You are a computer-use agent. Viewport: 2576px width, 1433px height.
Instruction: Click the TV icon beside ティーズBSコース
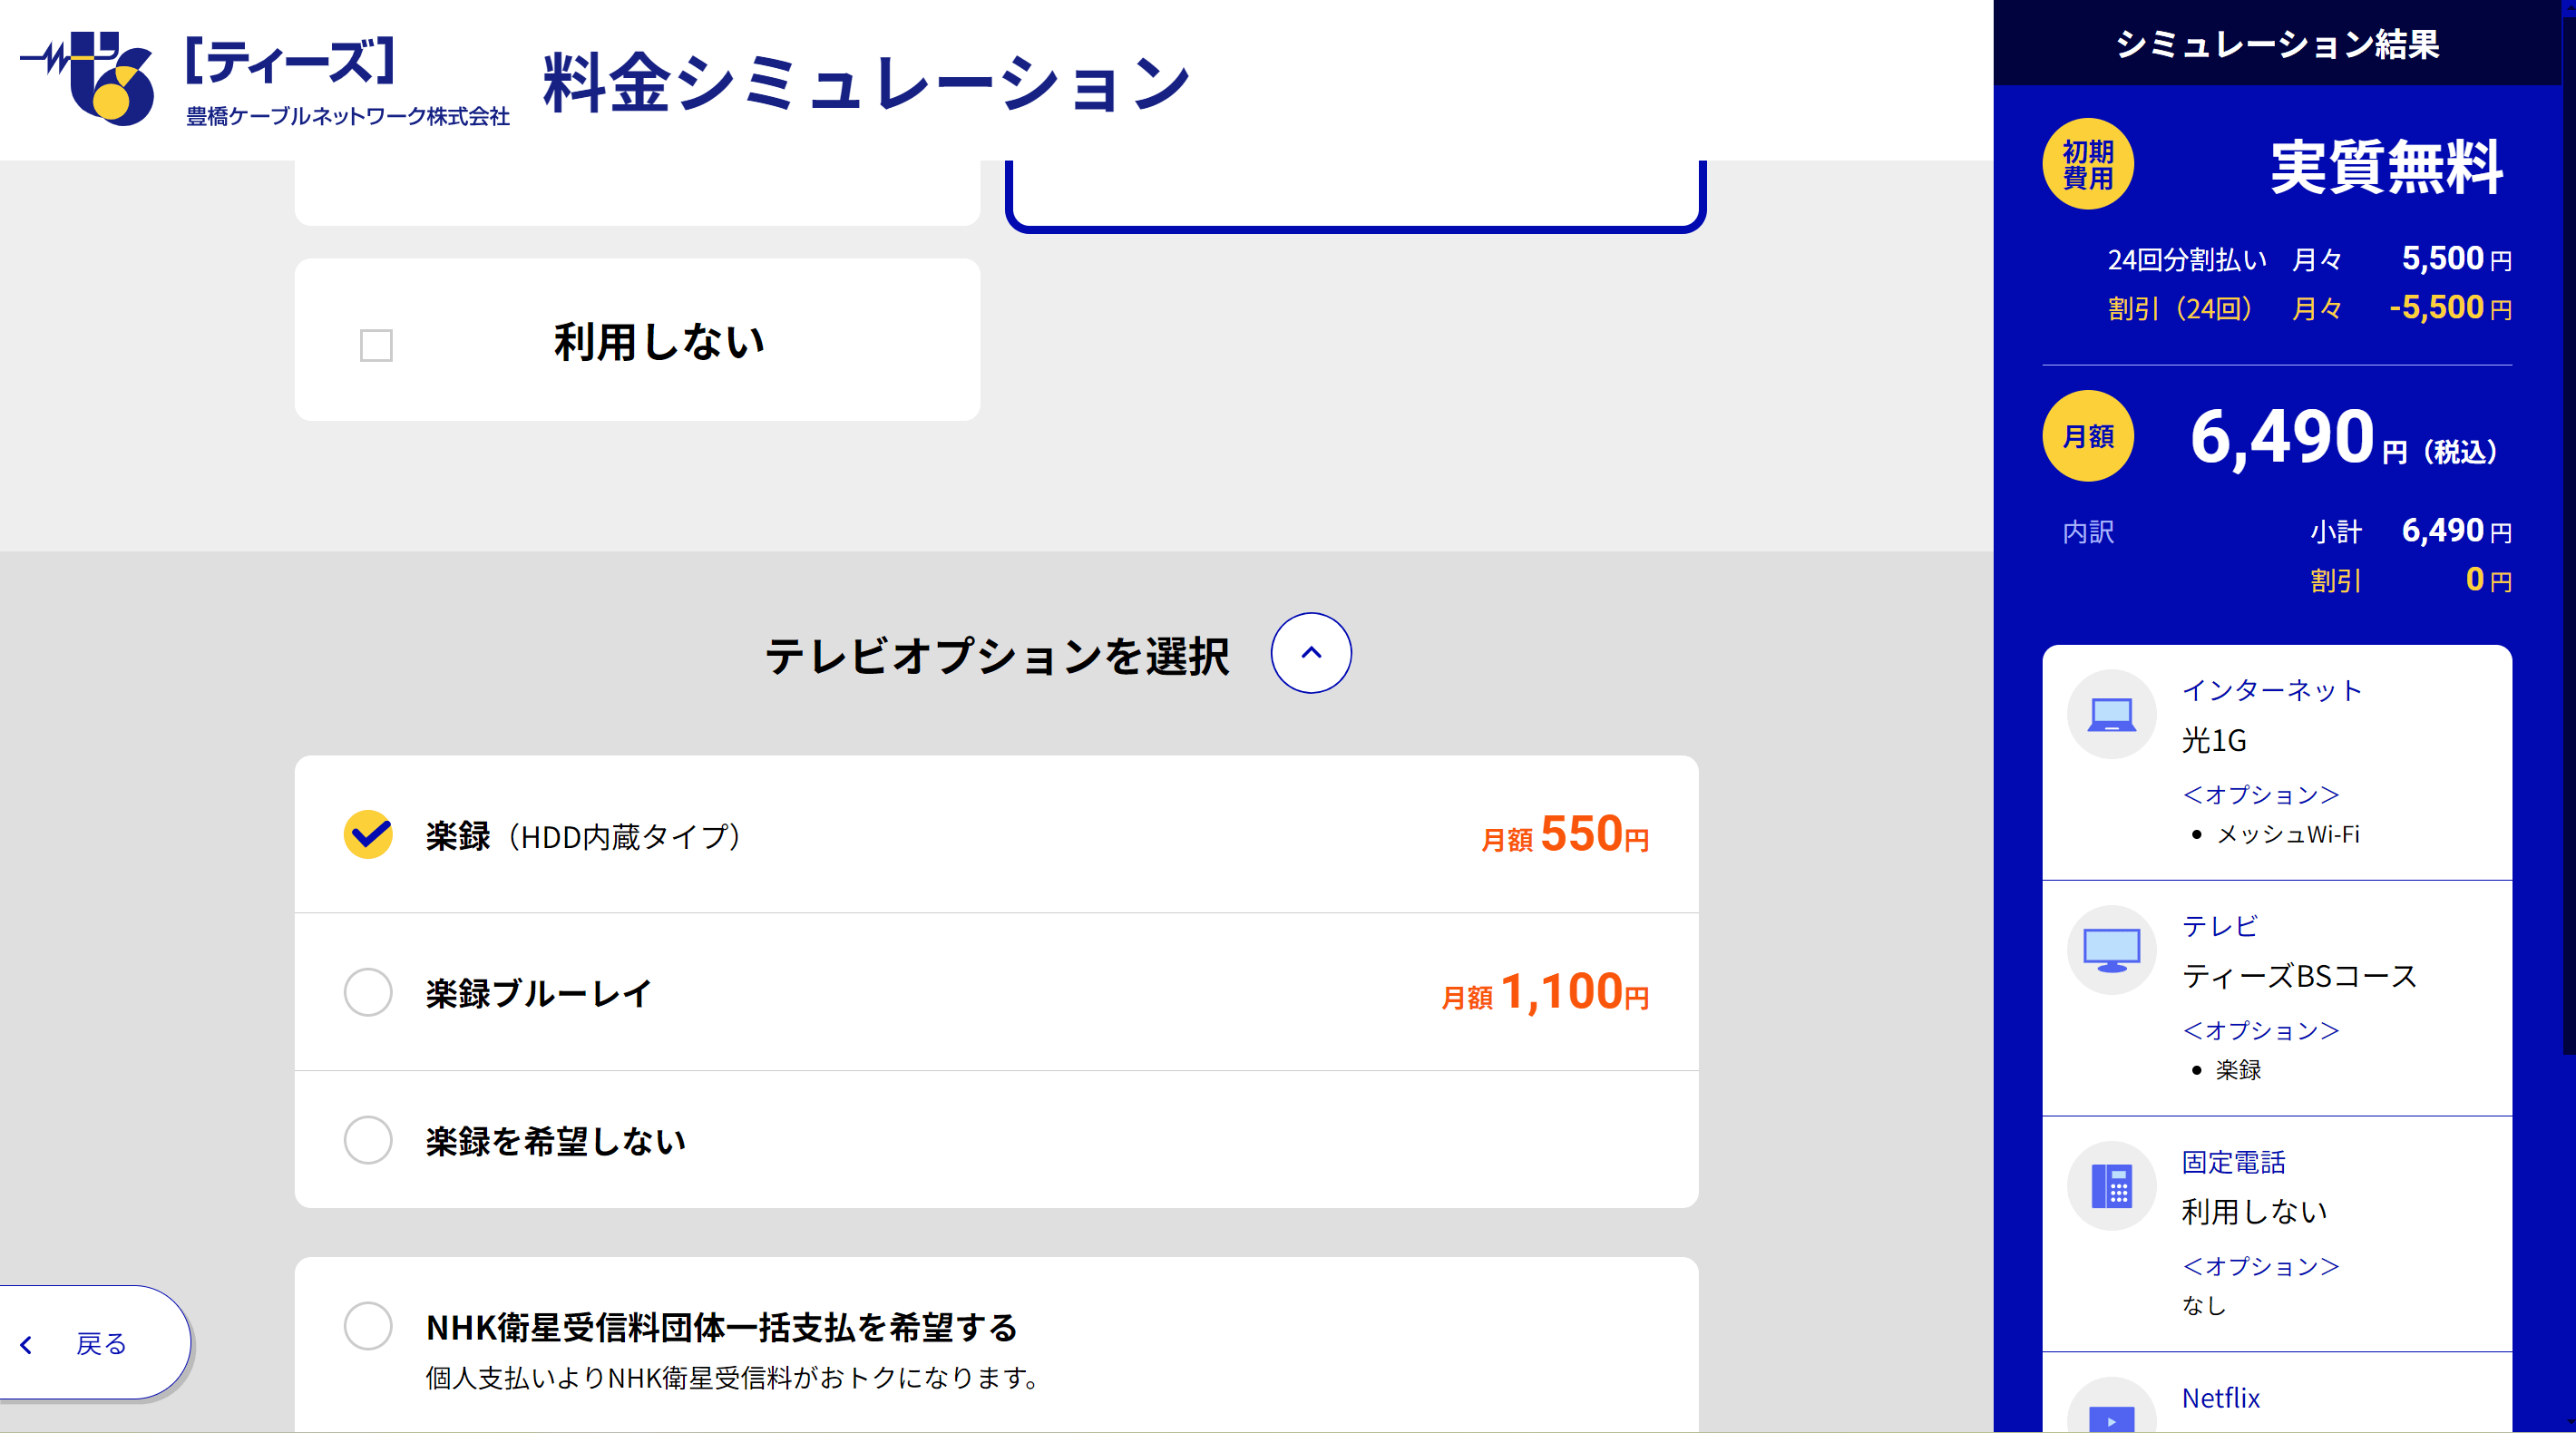pos(2112,950)
